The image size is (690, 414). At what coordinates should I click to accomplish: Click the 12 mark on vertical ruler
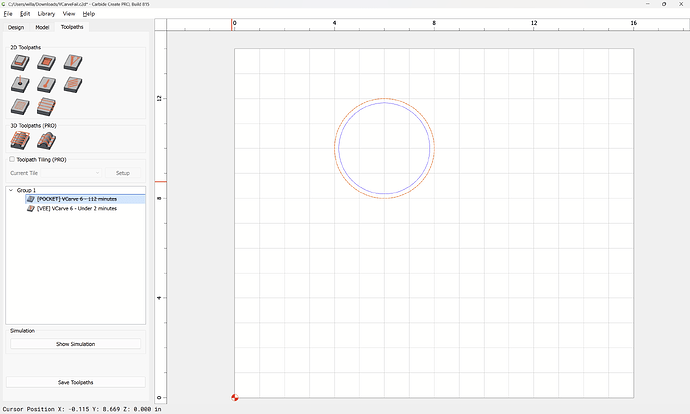pyautogui.click(x=159, y=99)
